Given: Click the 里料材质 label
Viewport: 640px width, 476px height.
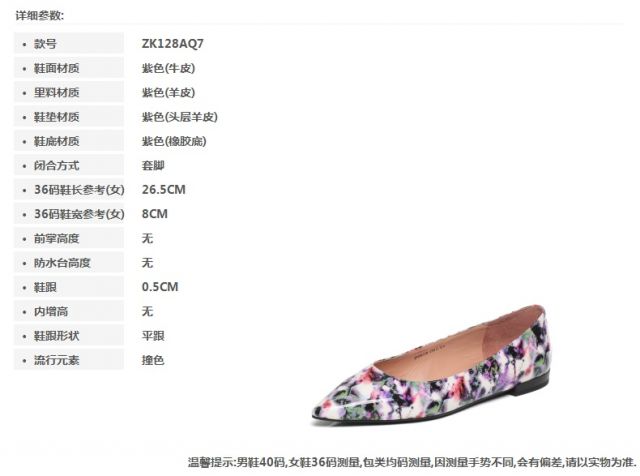Looking at the screenshot, I should tap(56, 93).
